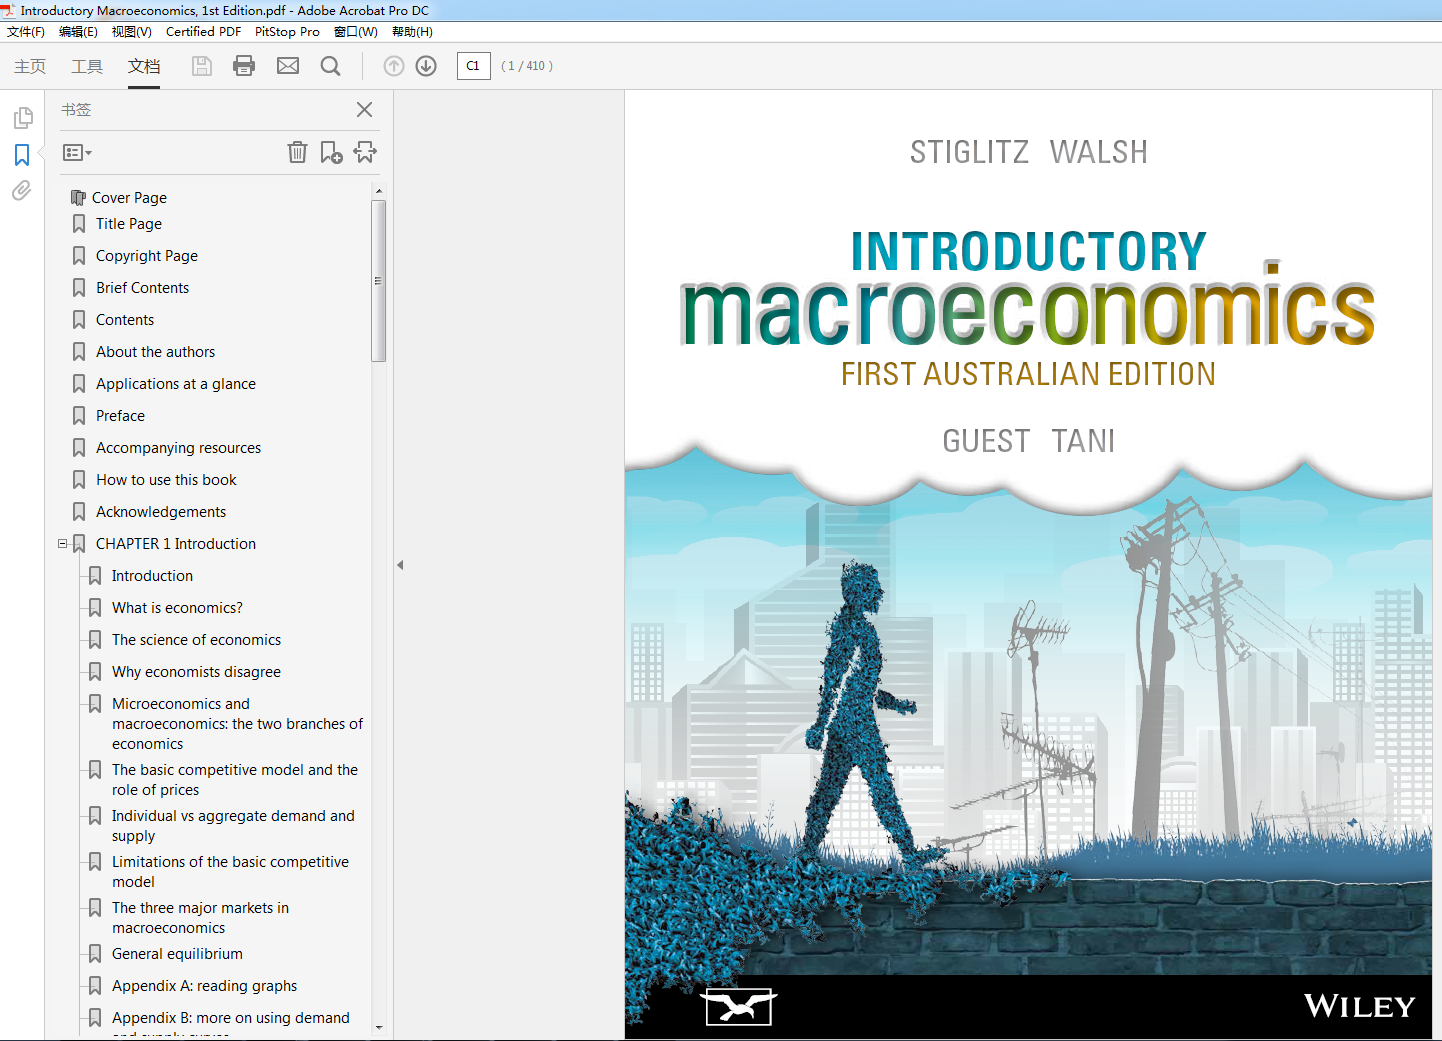1442x1041 pixels.
Task: Click the Print icon in toolbar
Action: pos(244,66)
